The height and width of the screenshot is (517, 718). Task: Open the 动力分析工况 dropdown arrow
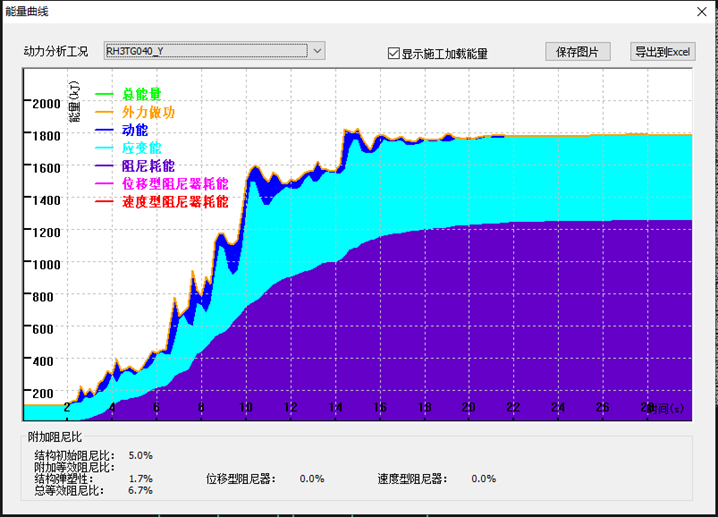(x=317, y=51)
